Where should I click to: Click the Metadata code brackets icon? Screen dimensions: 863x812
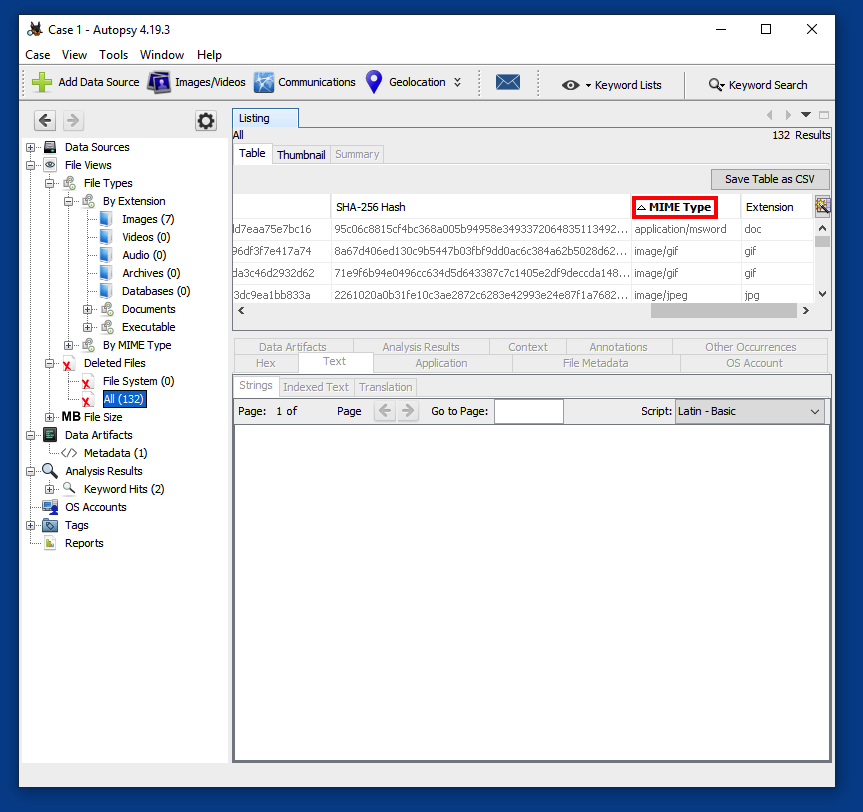(69, 453)
